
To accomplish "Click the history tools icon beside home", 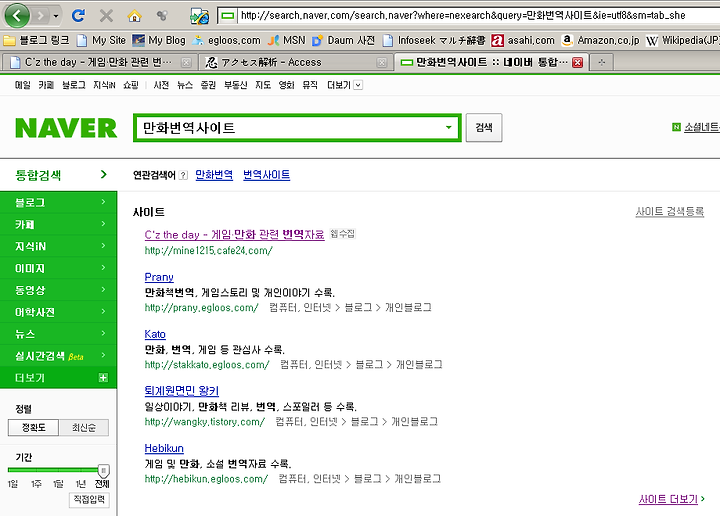I will pos(162,16).
